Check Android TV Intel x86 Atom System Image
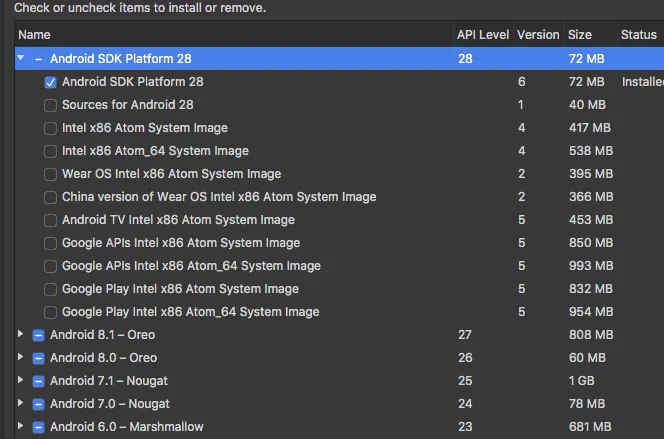Screen dimensions: 664x439 51,220
